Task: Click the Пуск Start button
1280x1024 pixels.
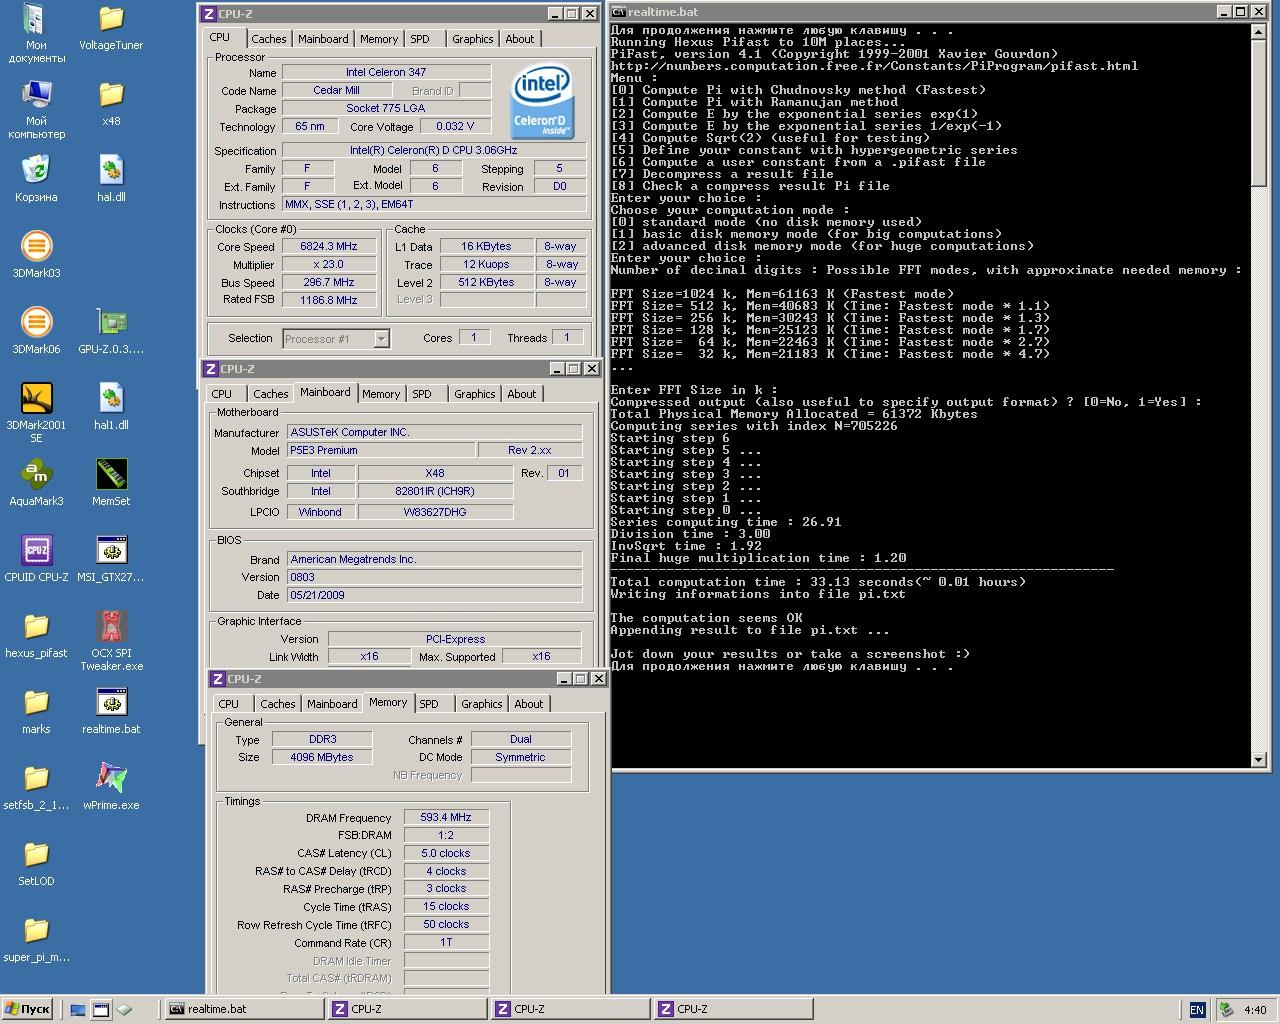Action: pos(27,1009)
